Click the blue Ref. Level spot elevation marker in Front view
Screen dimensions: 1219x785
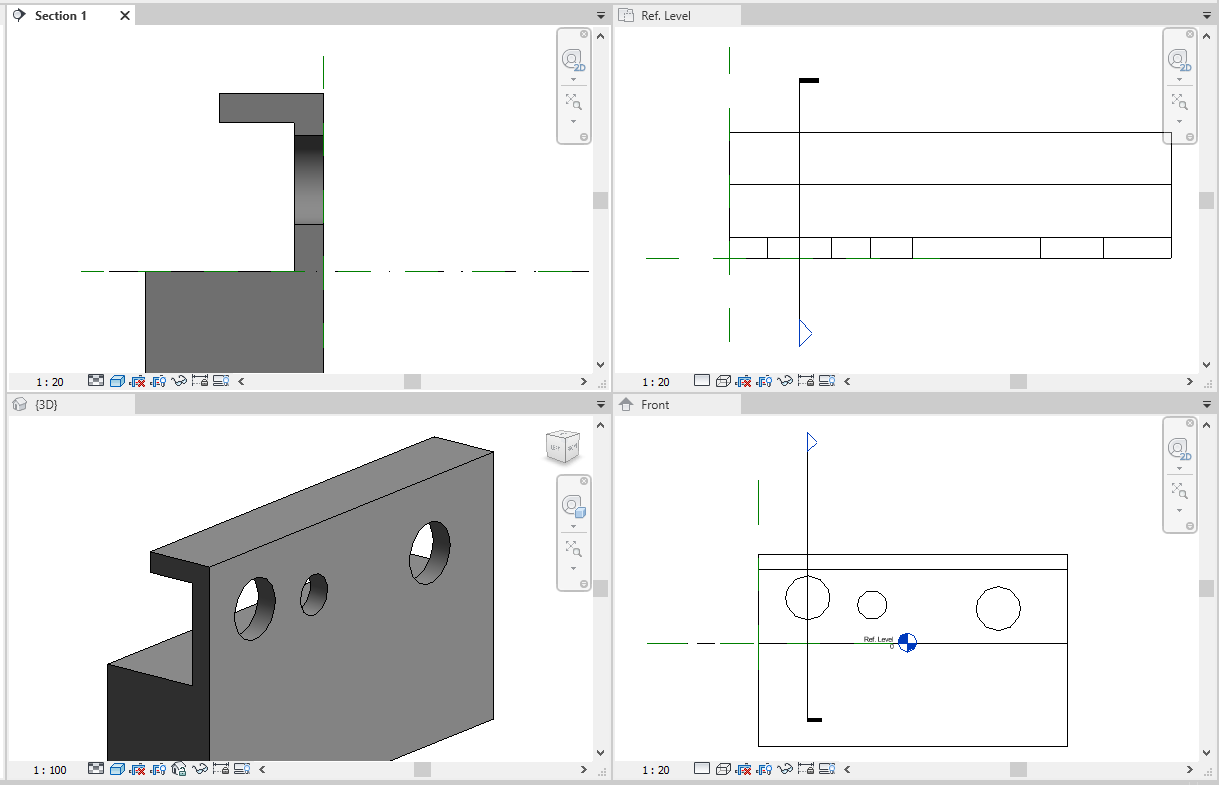[908, 644]
